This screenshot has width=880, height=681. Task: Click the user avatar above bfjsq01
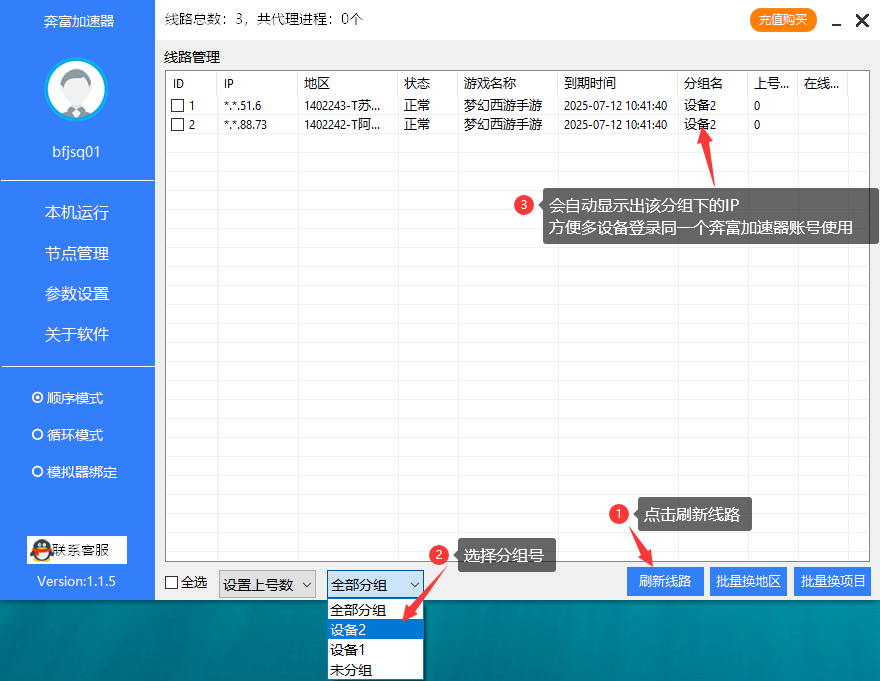coord(76,89)
